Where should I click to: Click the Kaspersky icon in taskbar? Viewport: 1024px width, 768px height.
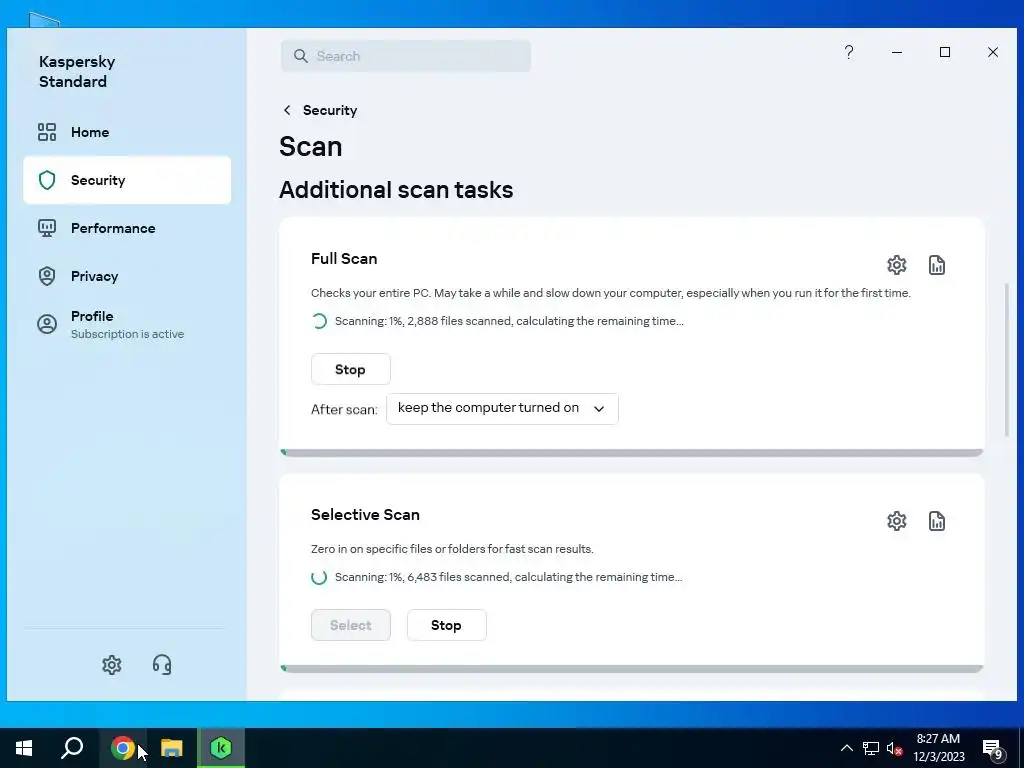221,748
